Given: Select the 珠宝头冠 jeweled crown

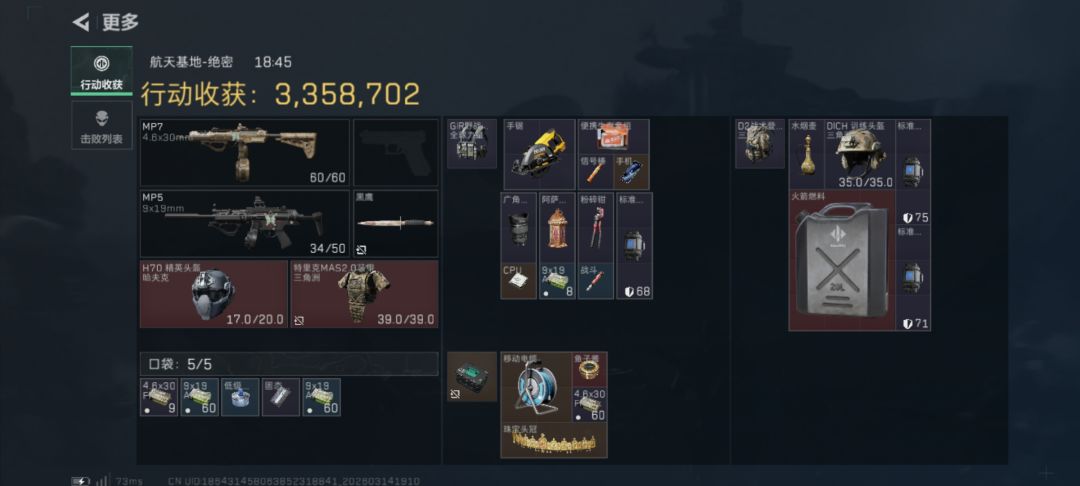Looking at the screenshot, I should (554, 441).
